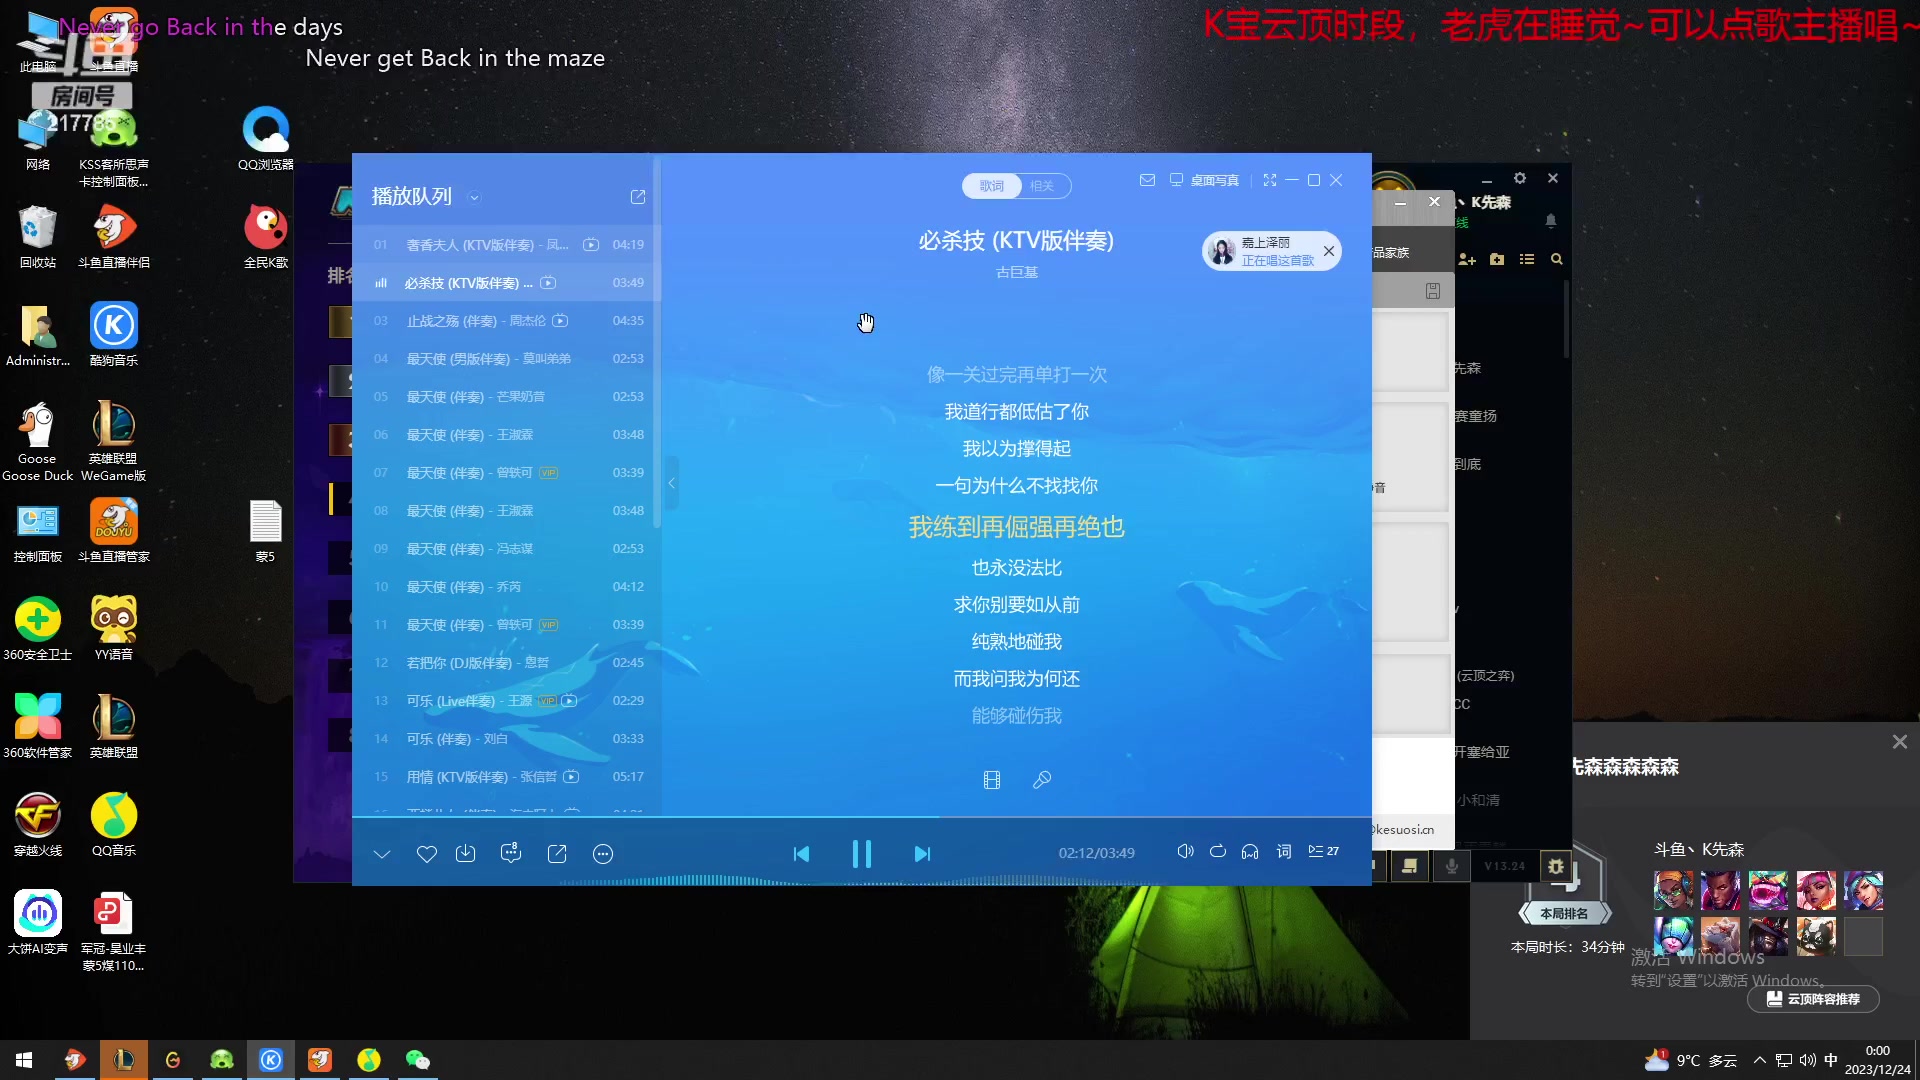Click lyric line 求你别要如从前

[1017, 605]
